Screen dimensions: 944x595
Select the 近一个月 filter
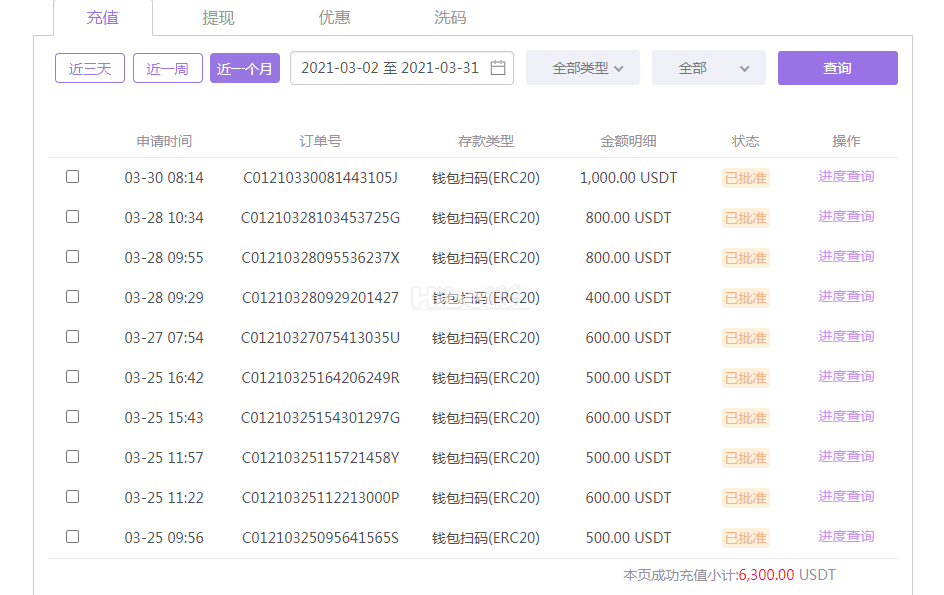[245, 68]
